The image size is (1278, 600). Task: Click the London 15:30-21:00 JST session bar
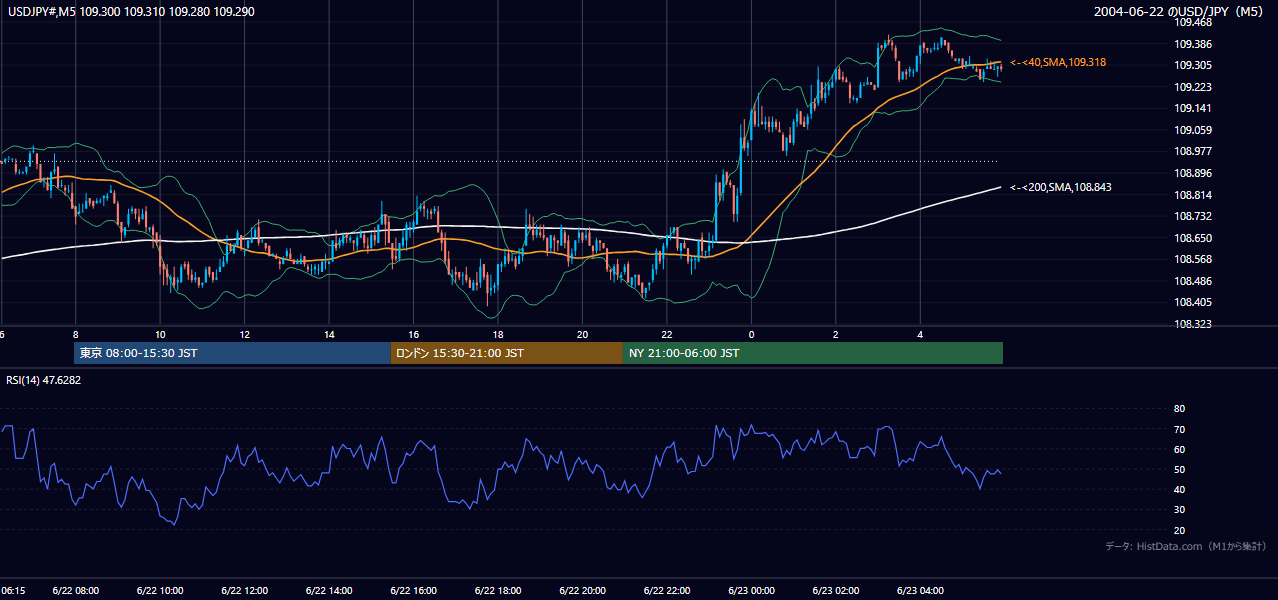pyautogui.click(x=506, y=353)
